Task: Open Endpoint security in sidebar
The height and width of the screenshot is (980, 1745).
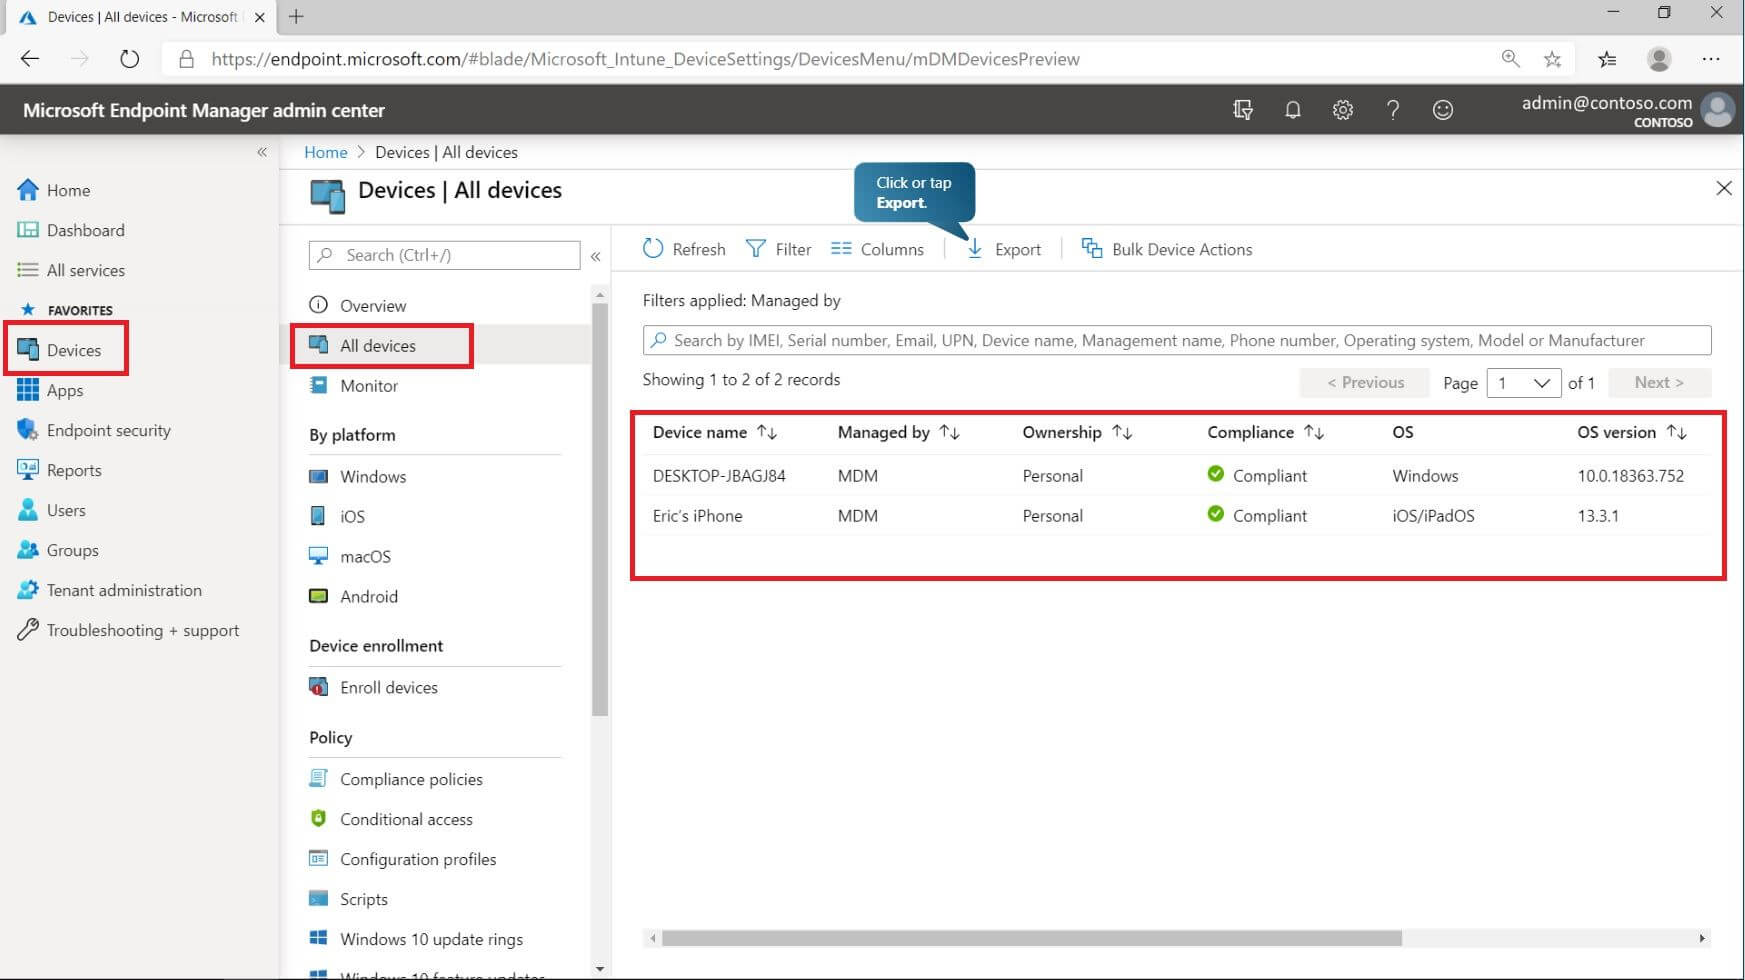Action: [108, 430]
